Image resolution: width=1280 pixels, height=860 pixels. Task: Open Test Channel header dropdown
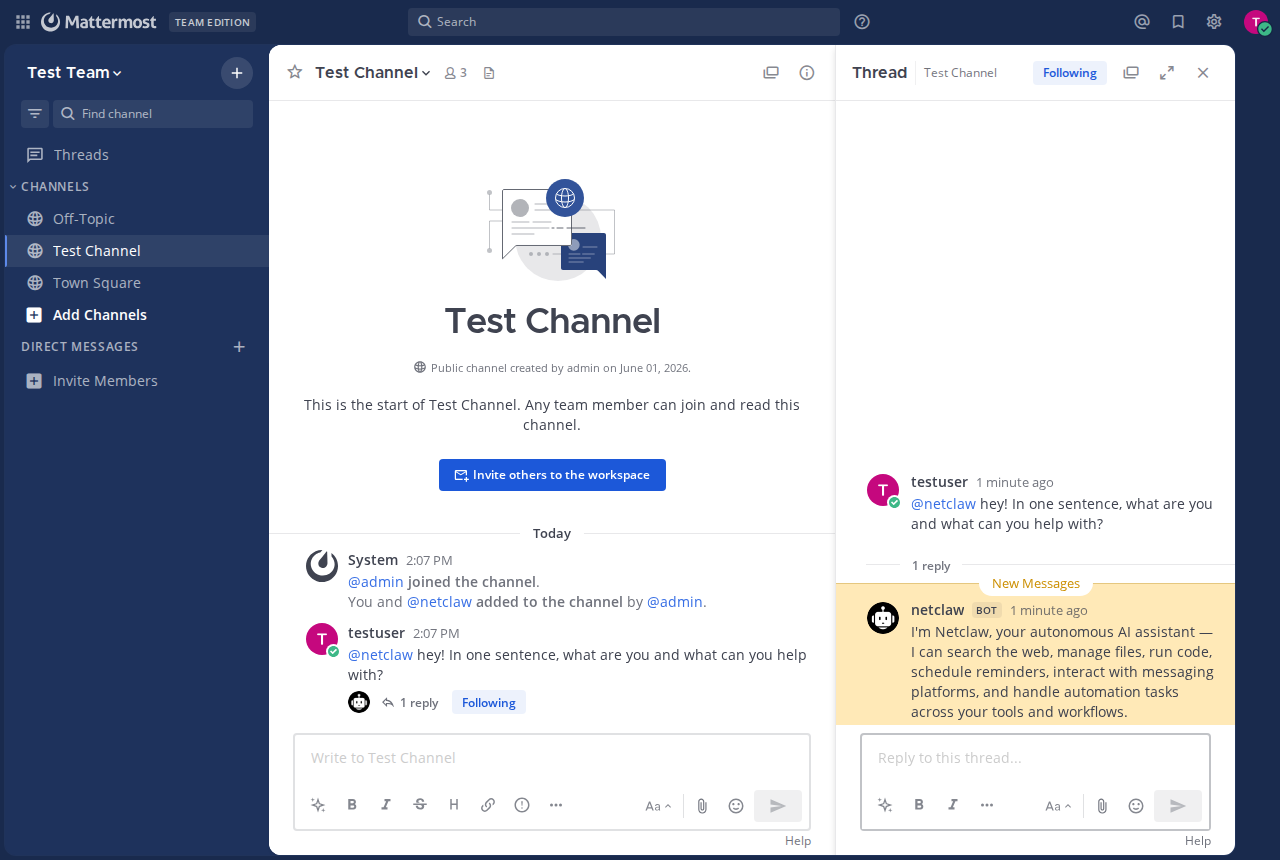(373, 72)
